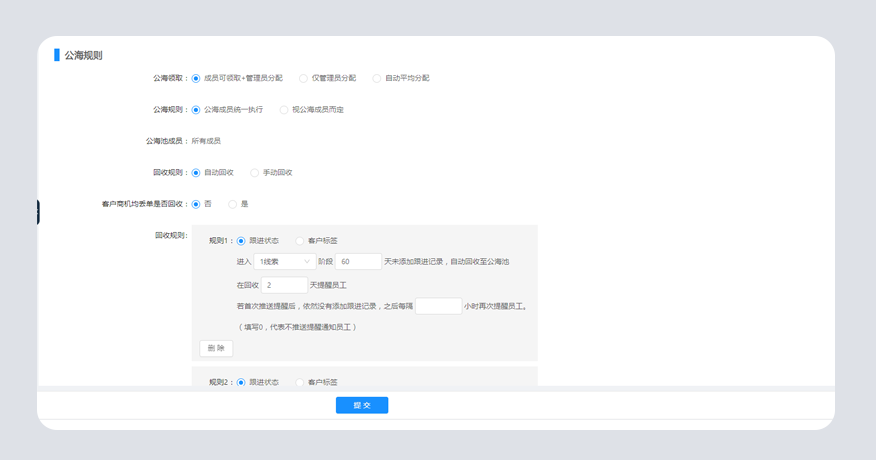Choose 仅管理员分配 for 公海领取
The image size is (876, 460).
pyautogui.click(x=304, y=78)
